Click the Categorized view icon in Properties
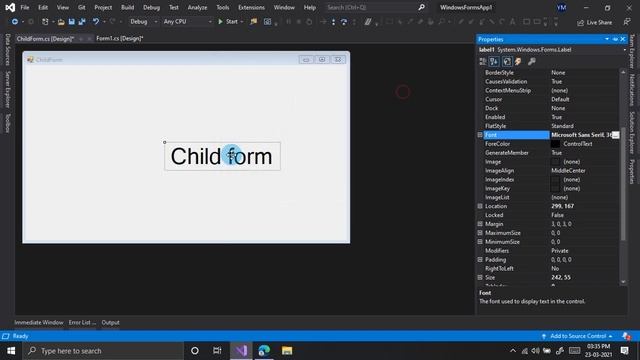The image size is (640, 360). [x=483, y=62]
